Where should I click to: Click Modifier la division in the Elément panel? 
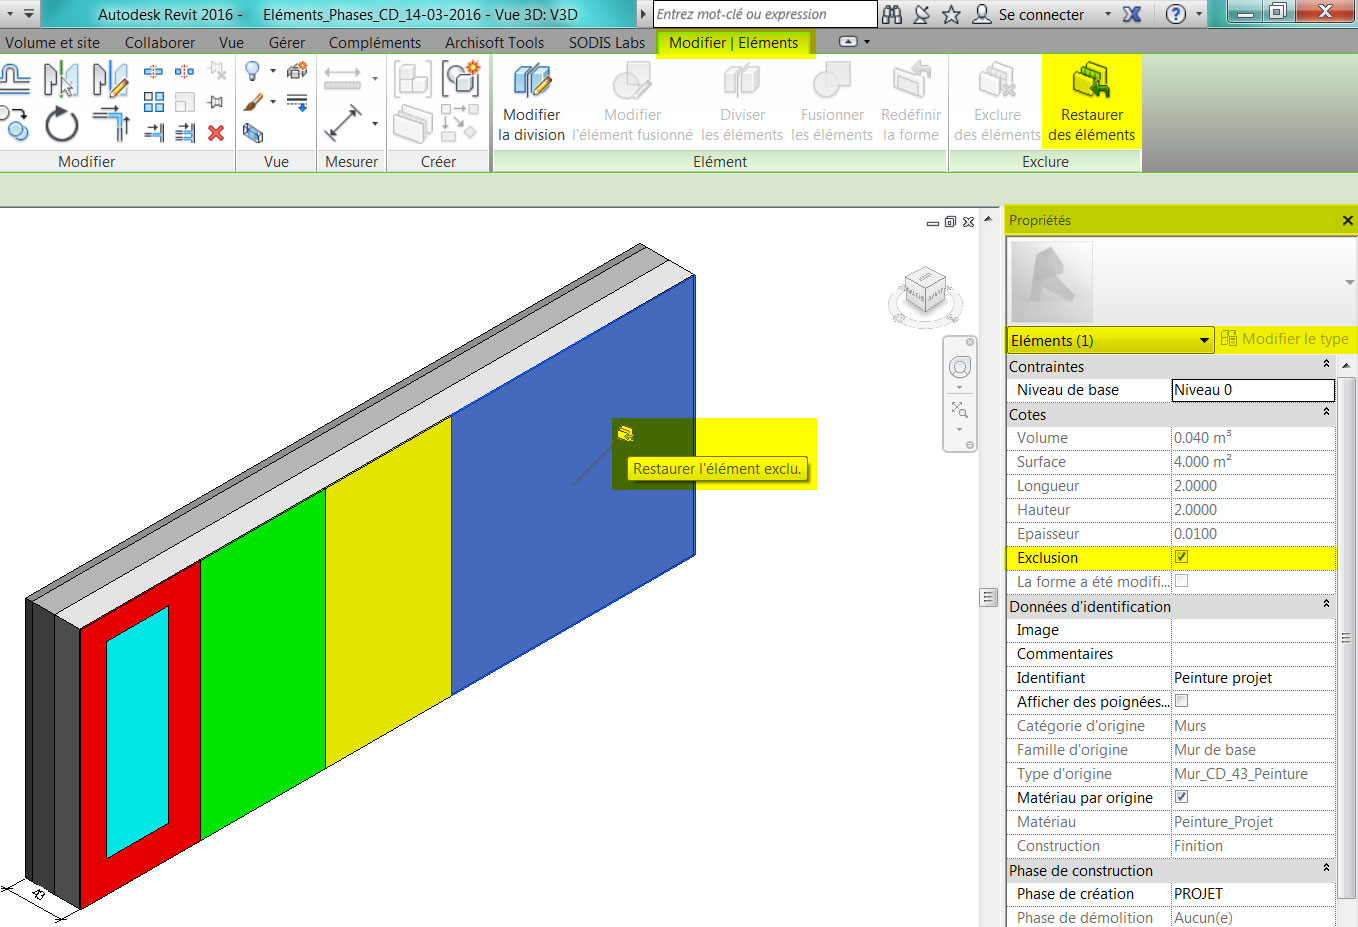pos(531,102)
